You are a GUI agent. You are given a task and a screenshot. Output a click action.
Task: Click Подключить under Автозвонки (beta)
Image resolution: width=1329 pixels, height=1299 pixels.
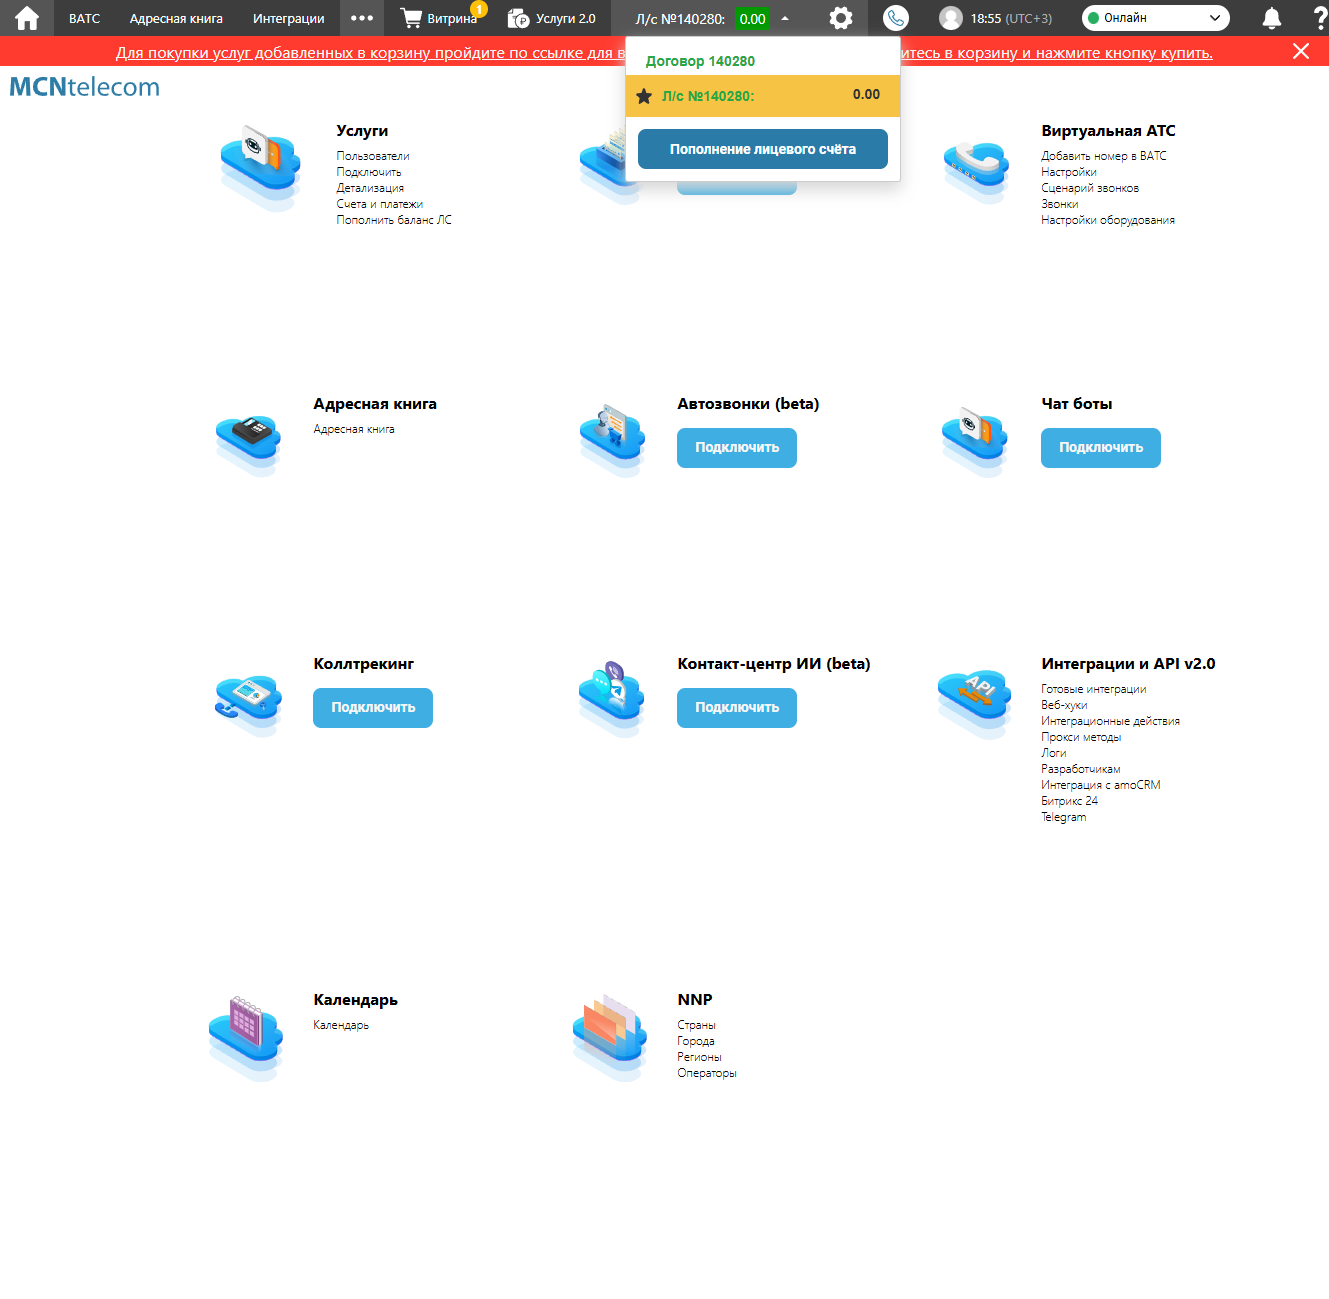[737, 448]
